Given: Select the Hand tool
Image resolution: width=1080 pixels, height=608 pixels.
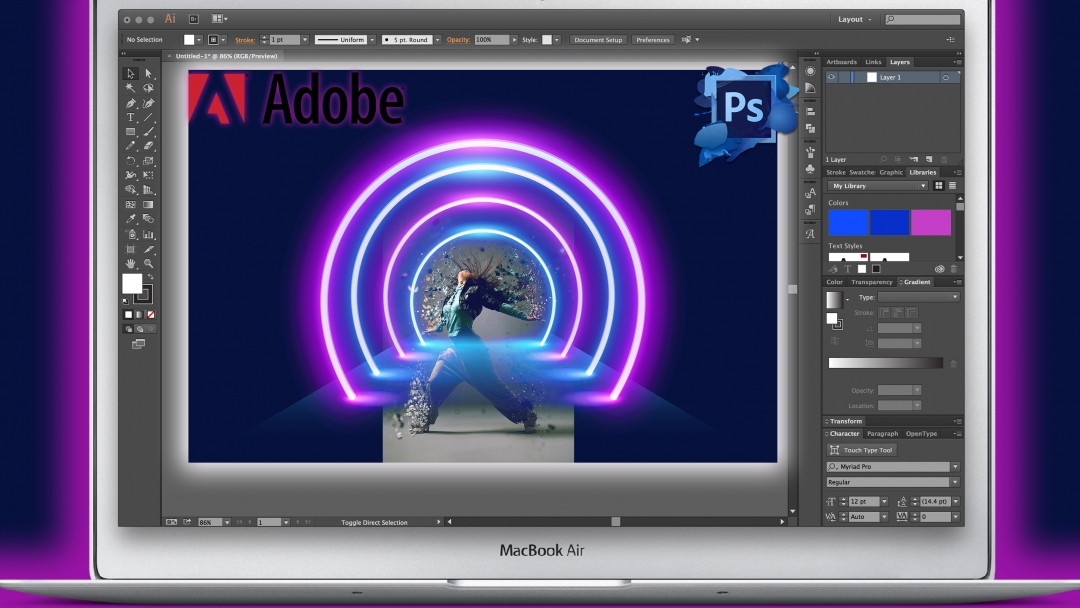Looking at the screenshot, I should click(130, 264).
